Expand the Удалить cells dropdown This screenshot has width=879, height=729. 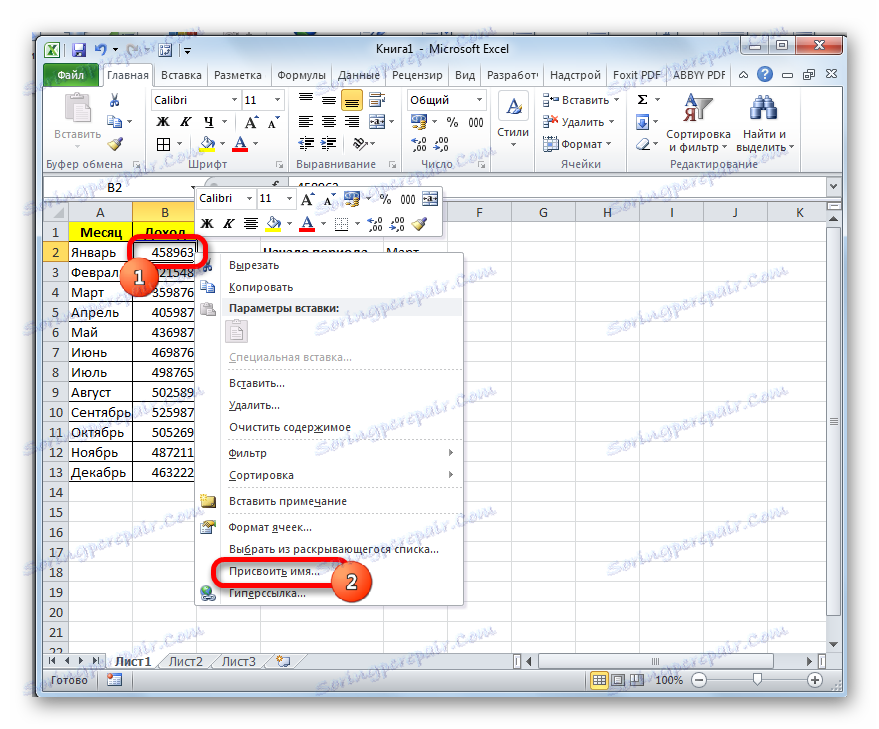tap(612, 122)
